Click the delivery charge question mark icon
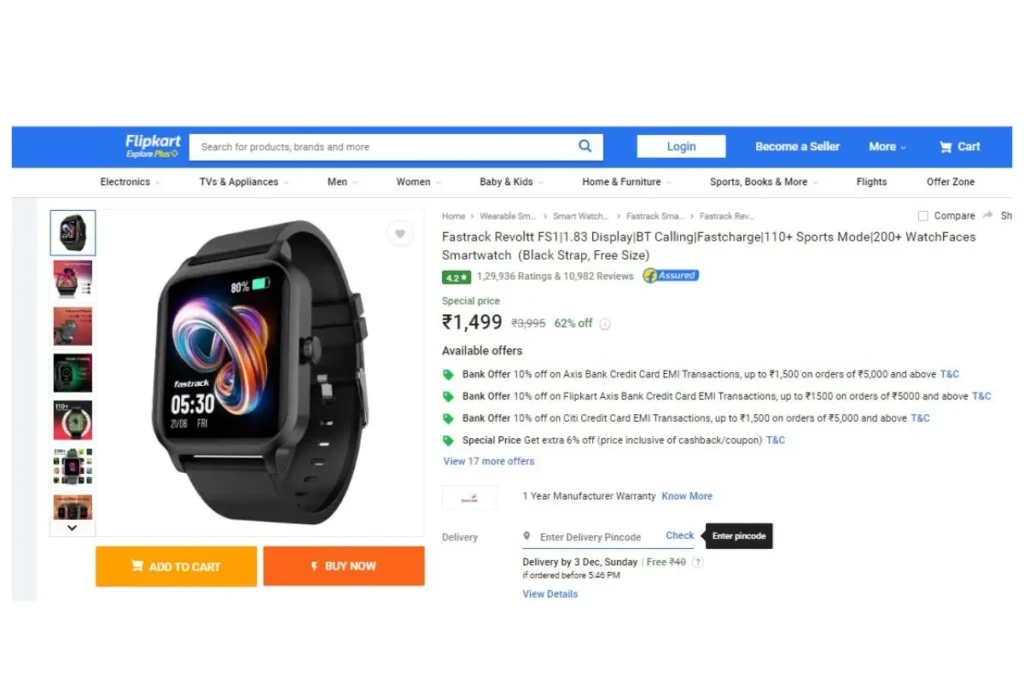This screenshot has height=683, width=1024. point(697,562)
